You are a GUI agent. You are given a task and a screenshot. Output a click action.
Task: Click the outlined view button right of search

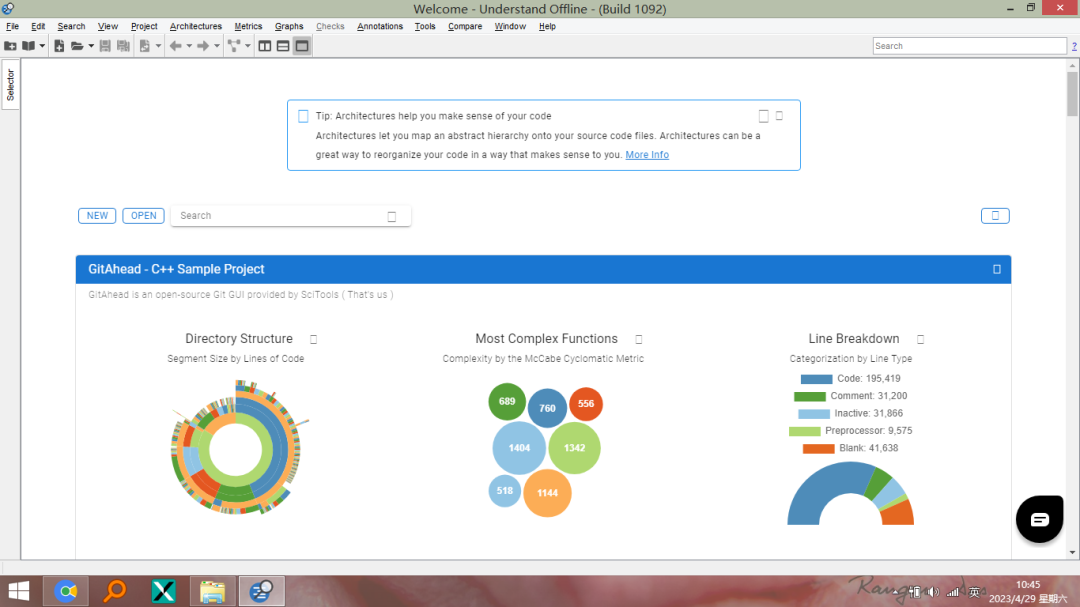[x=995, y=216]
